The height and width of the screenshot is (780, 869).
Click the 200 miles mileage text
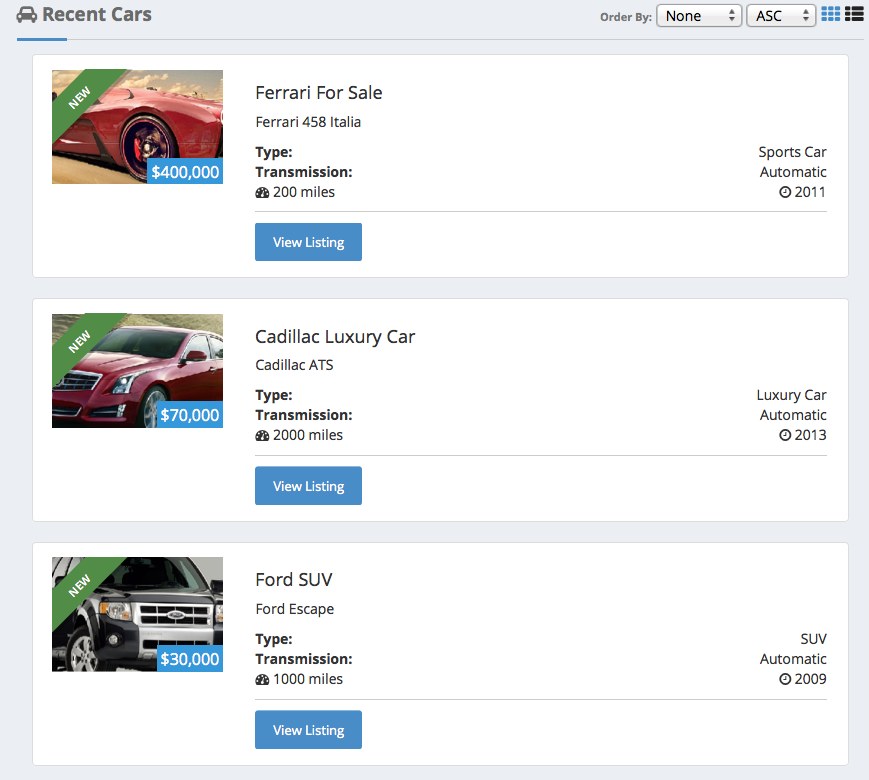tap(304, 192)
